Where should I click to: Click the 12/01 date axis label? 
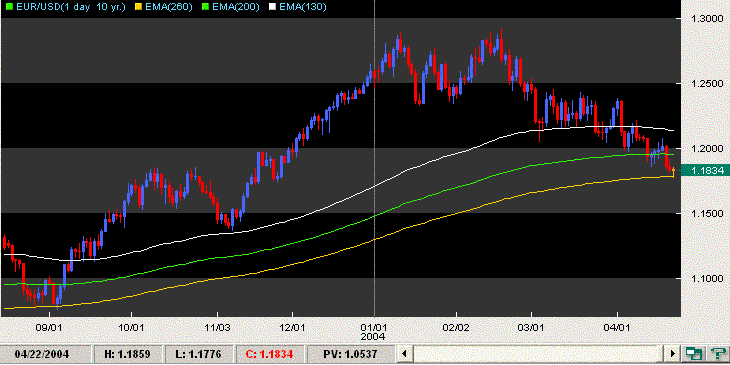point(292,327)
